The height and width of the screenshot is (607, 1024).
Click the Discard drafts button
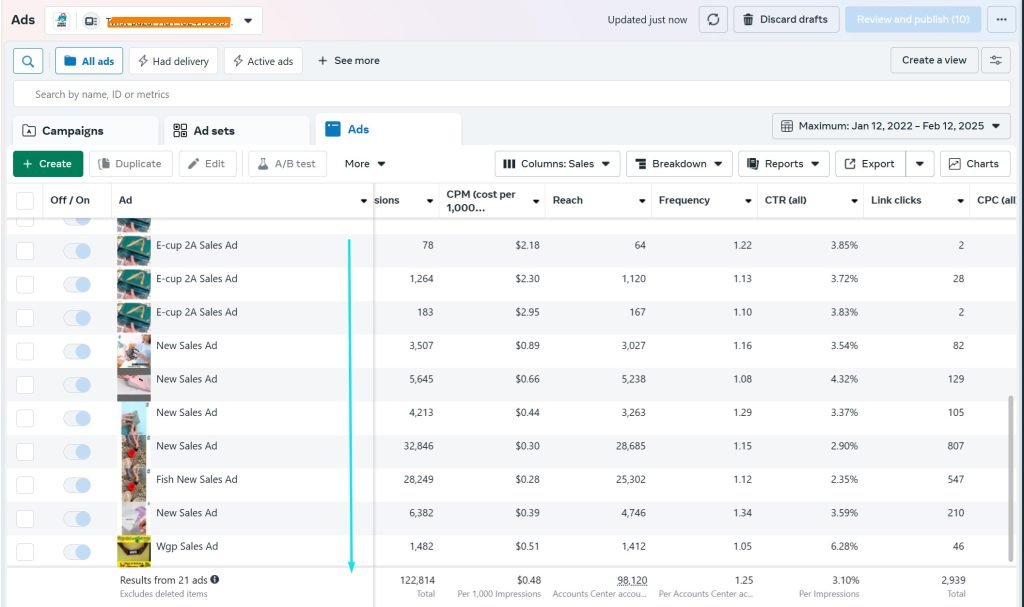(786, 20)
